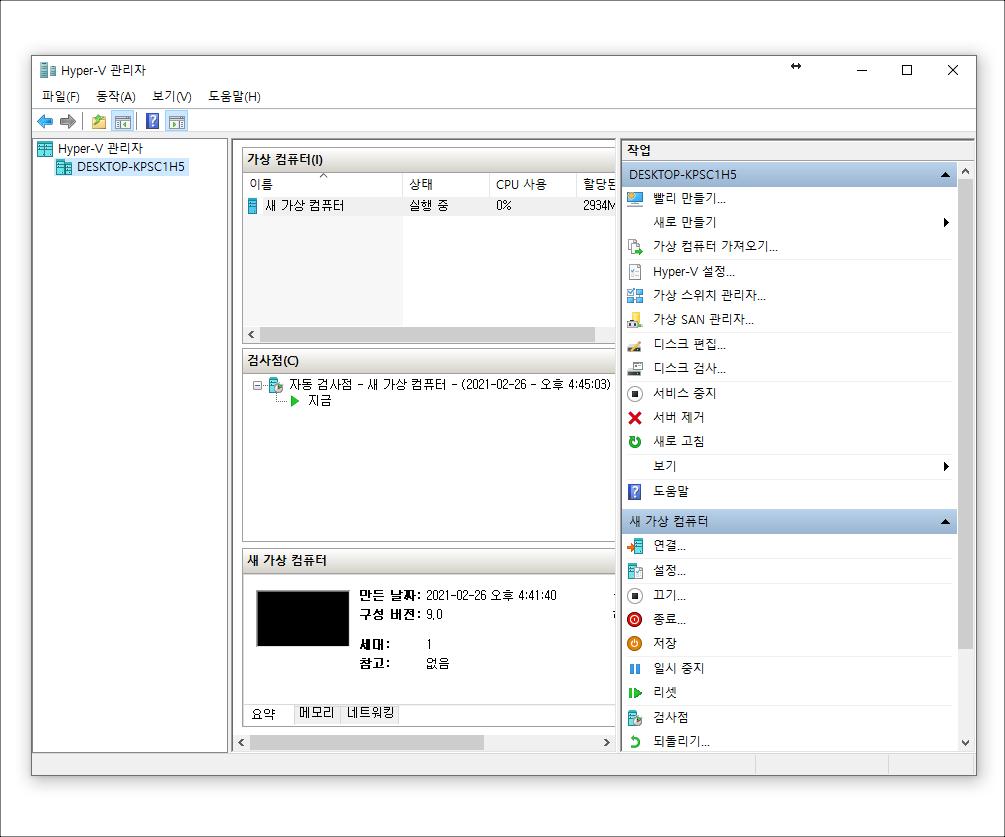This screenshot has height=837, width=1005.
Task: Click the Stop Service icon (서비스 중지)
Action: point(635,394)
